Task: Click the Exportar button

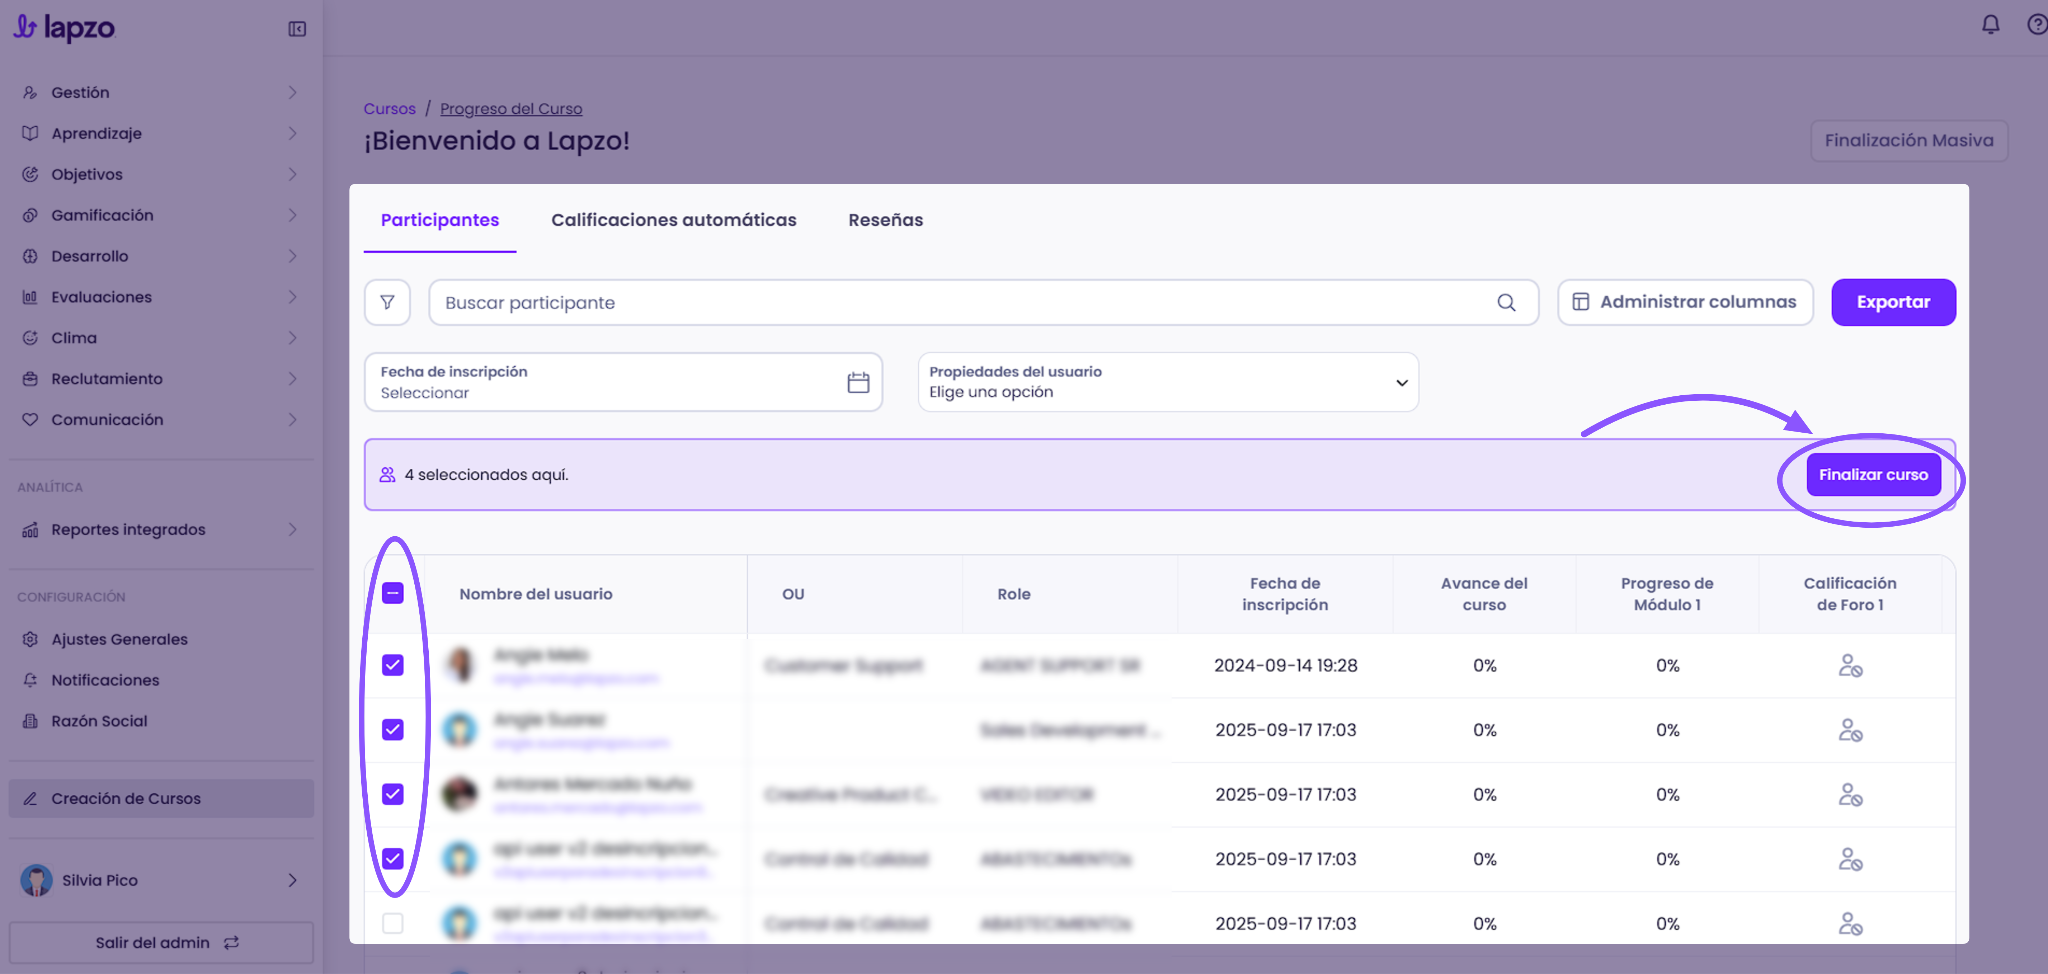Action: click(x=1893, y=302)
